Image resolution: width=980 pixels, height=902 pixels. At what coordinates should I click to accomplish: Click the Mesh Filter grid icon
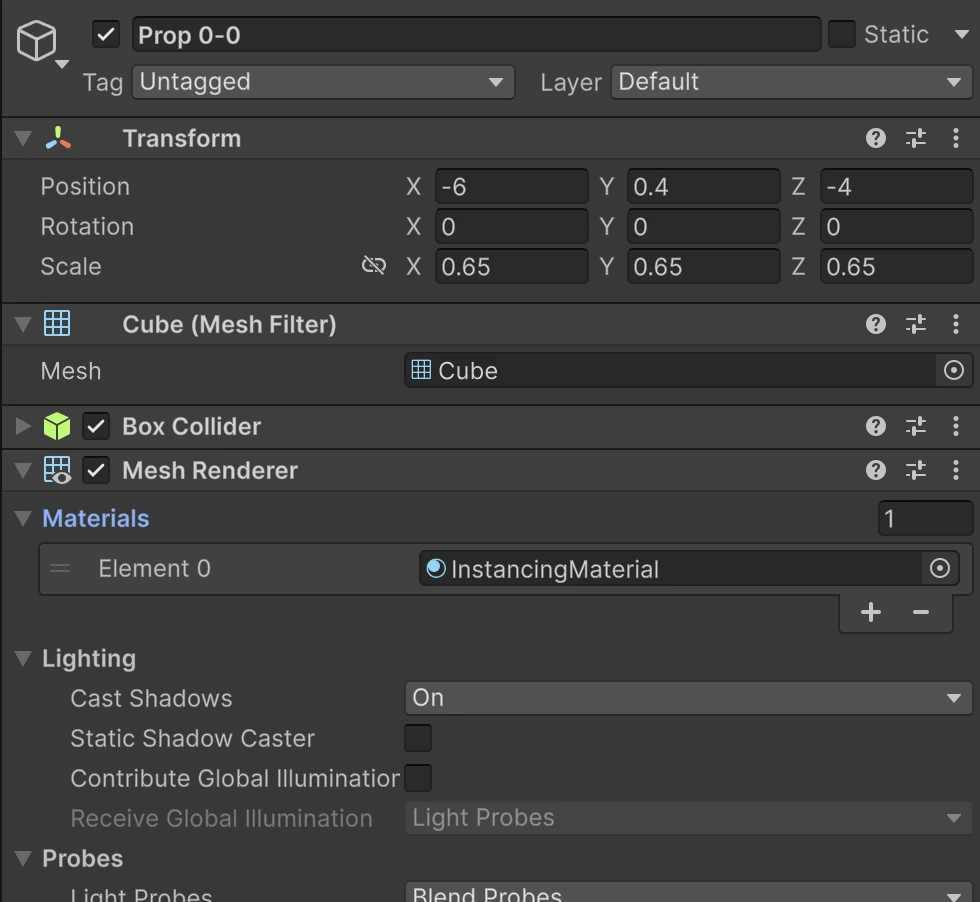[x=57, y=324]
